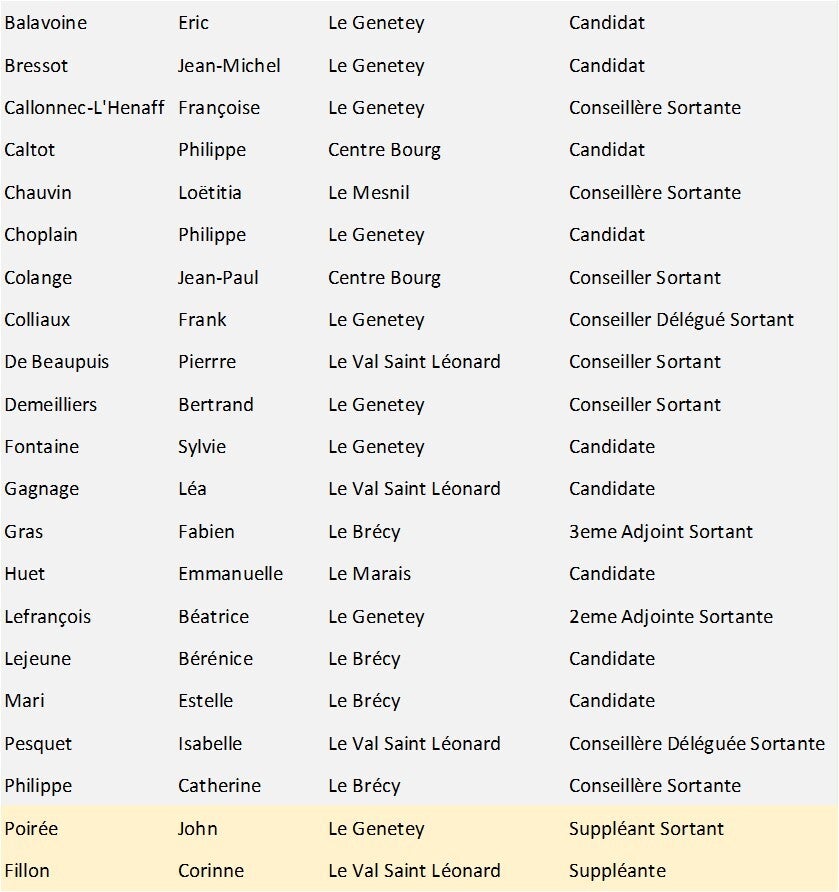Image resolution: width=839 pixels, height=892 pixels.
Task: Click the first name Bérénice
Action: (x=215, y=659)
